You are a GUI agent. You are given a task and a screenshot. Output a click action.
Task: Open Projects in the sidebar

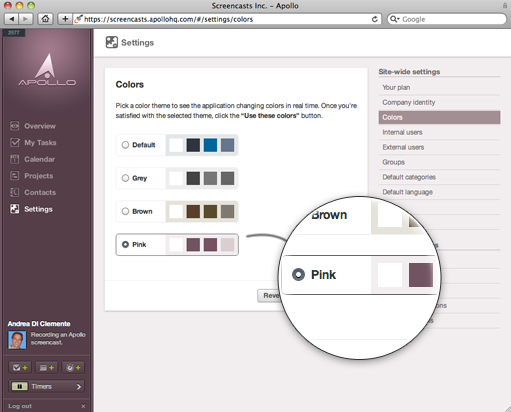click(x=39, y=176)
